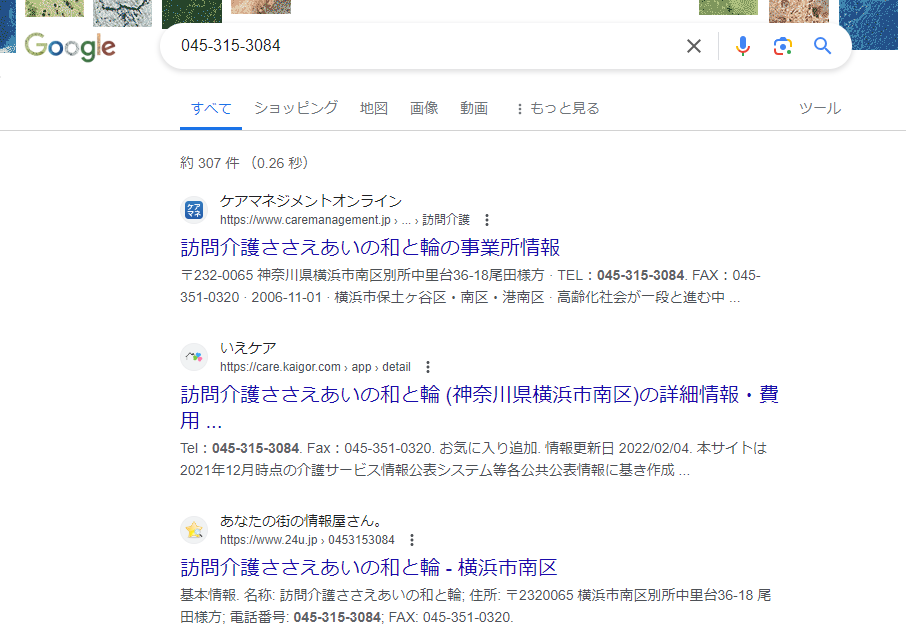Image resolution: width=906 pixels, height=628 pixels.
Task: Click the いえケア site favicon
Action: coord(194,357)
